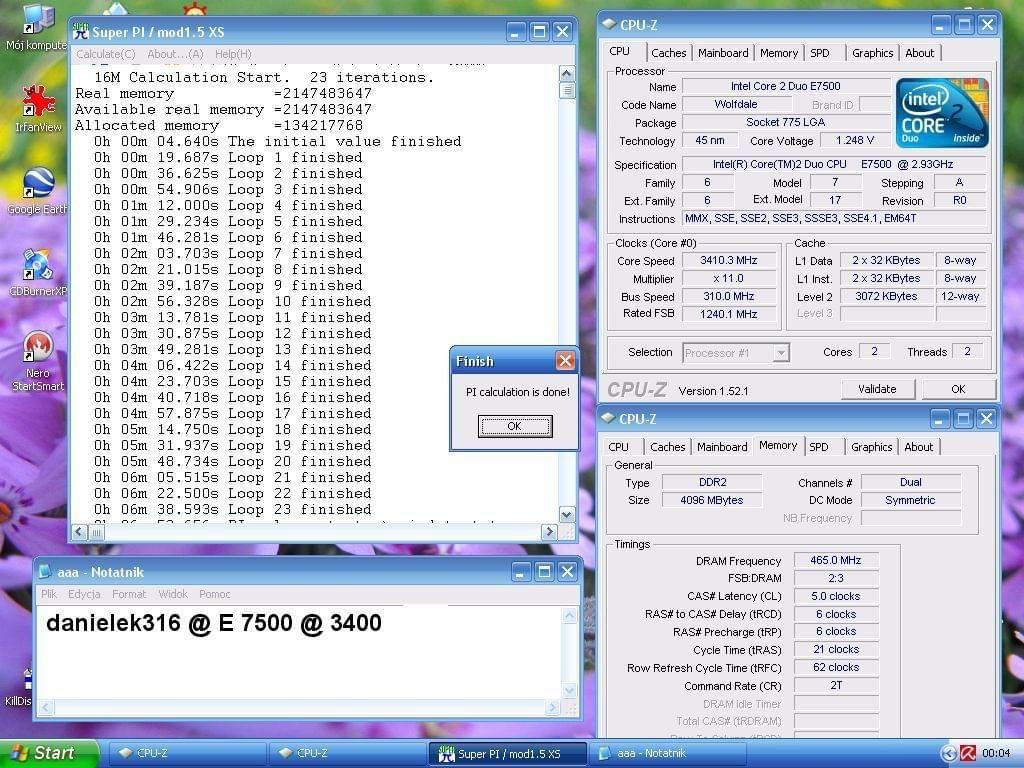1024x768 pixels.
Task: Open the Plik menu in Notatnik
Action: pos(49,594)
